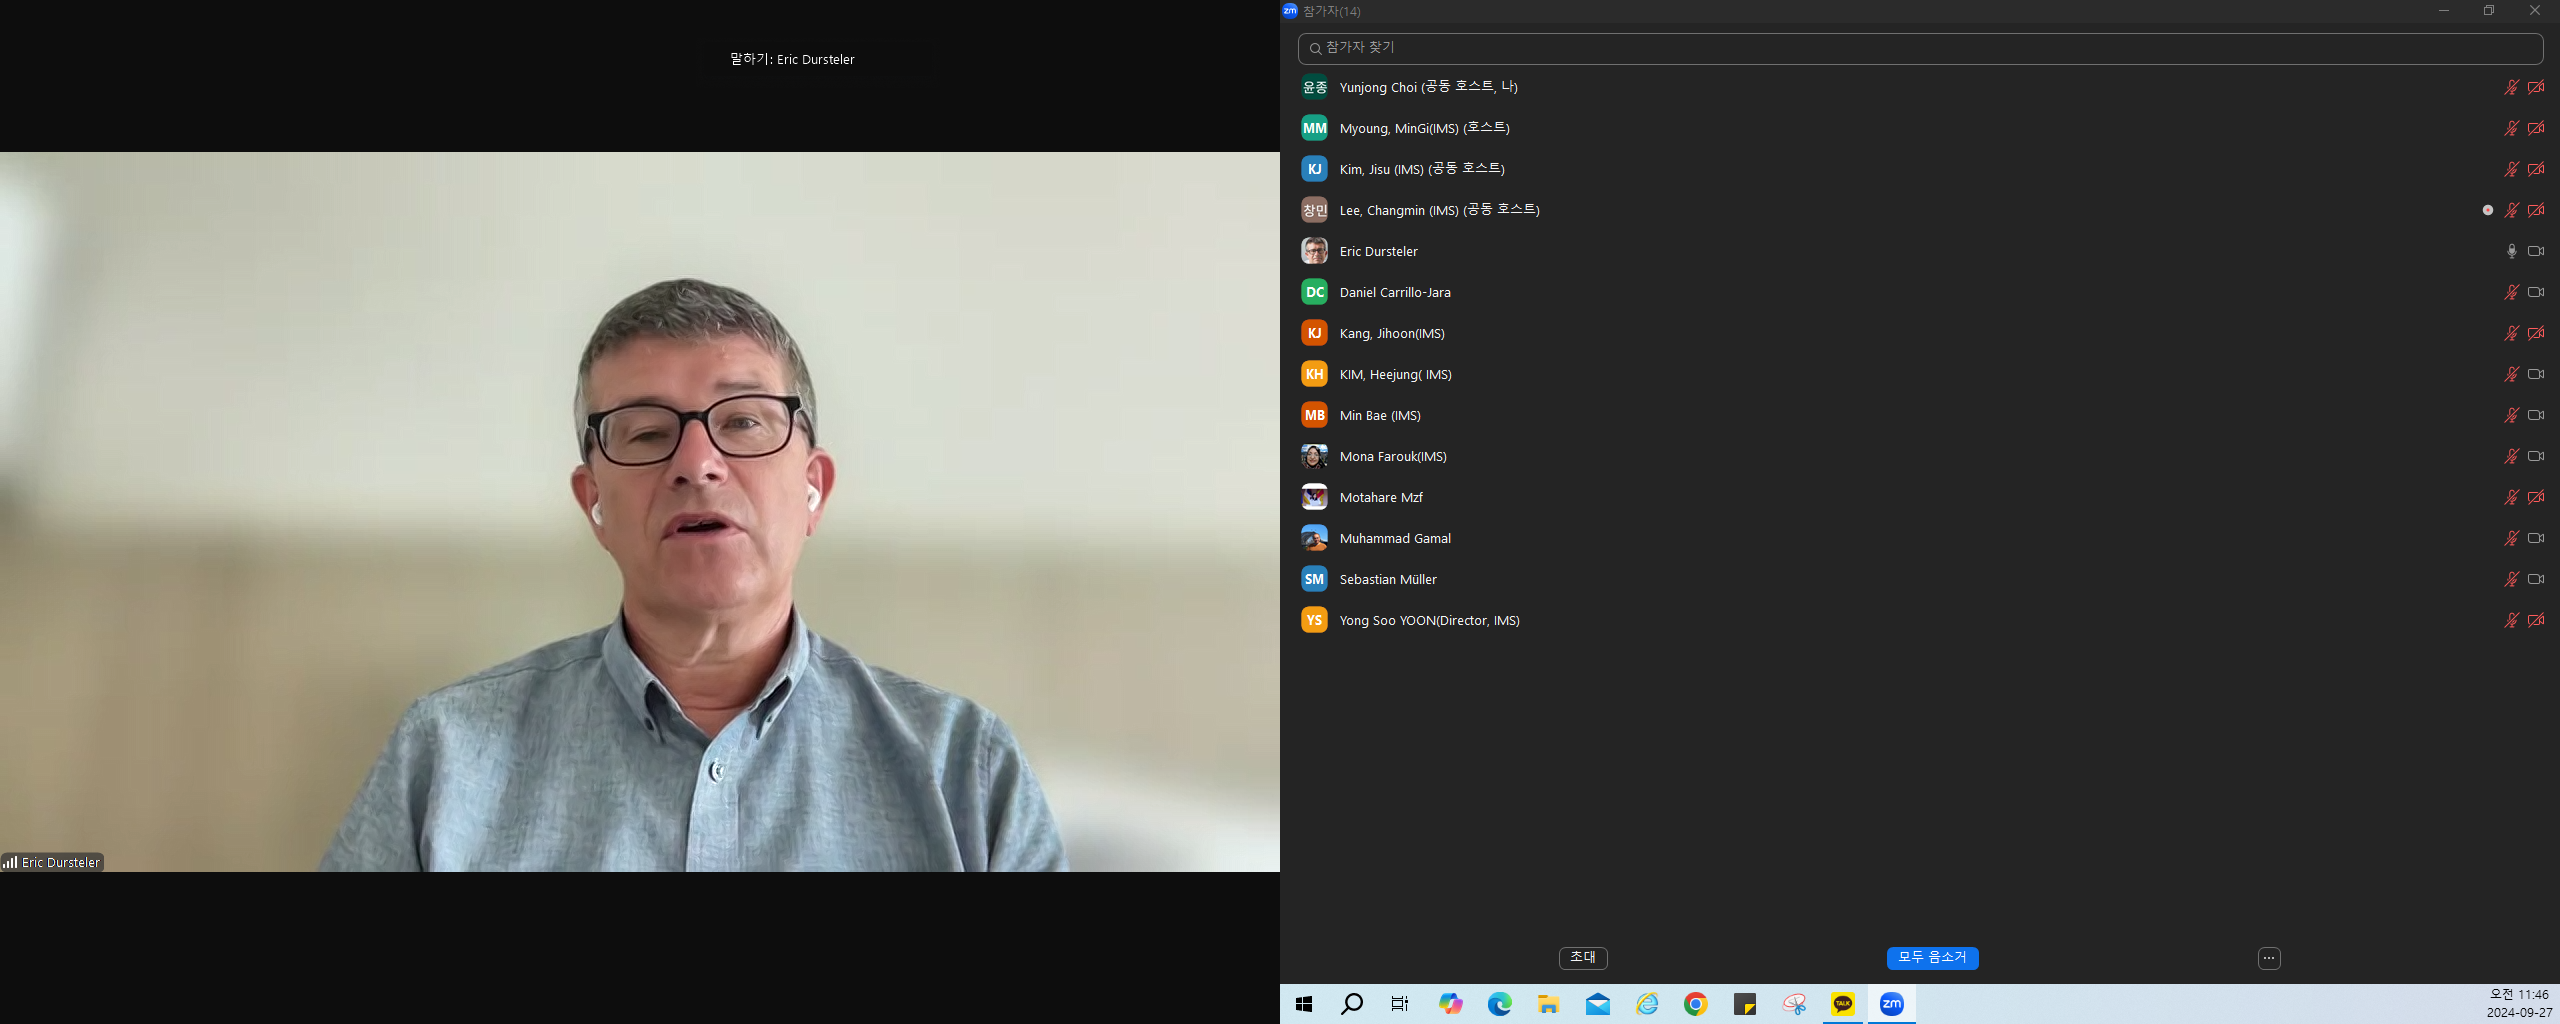This screenshot has width=2560, height=1024.
Task: Click video camera icon for Eric Dursteler
Action: point(2536,251)
